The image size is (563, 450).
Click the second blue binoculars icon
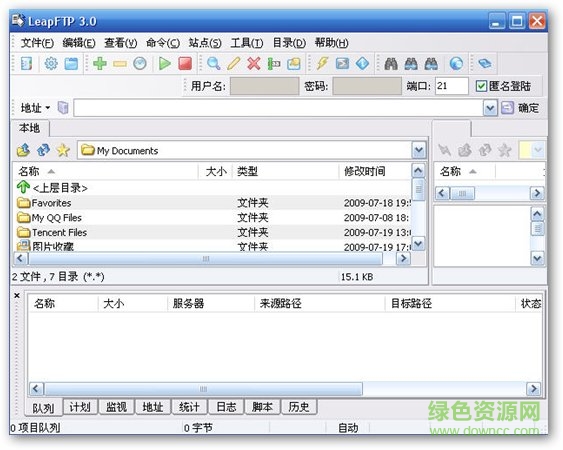pyautogui.click(x=411, y=64)
